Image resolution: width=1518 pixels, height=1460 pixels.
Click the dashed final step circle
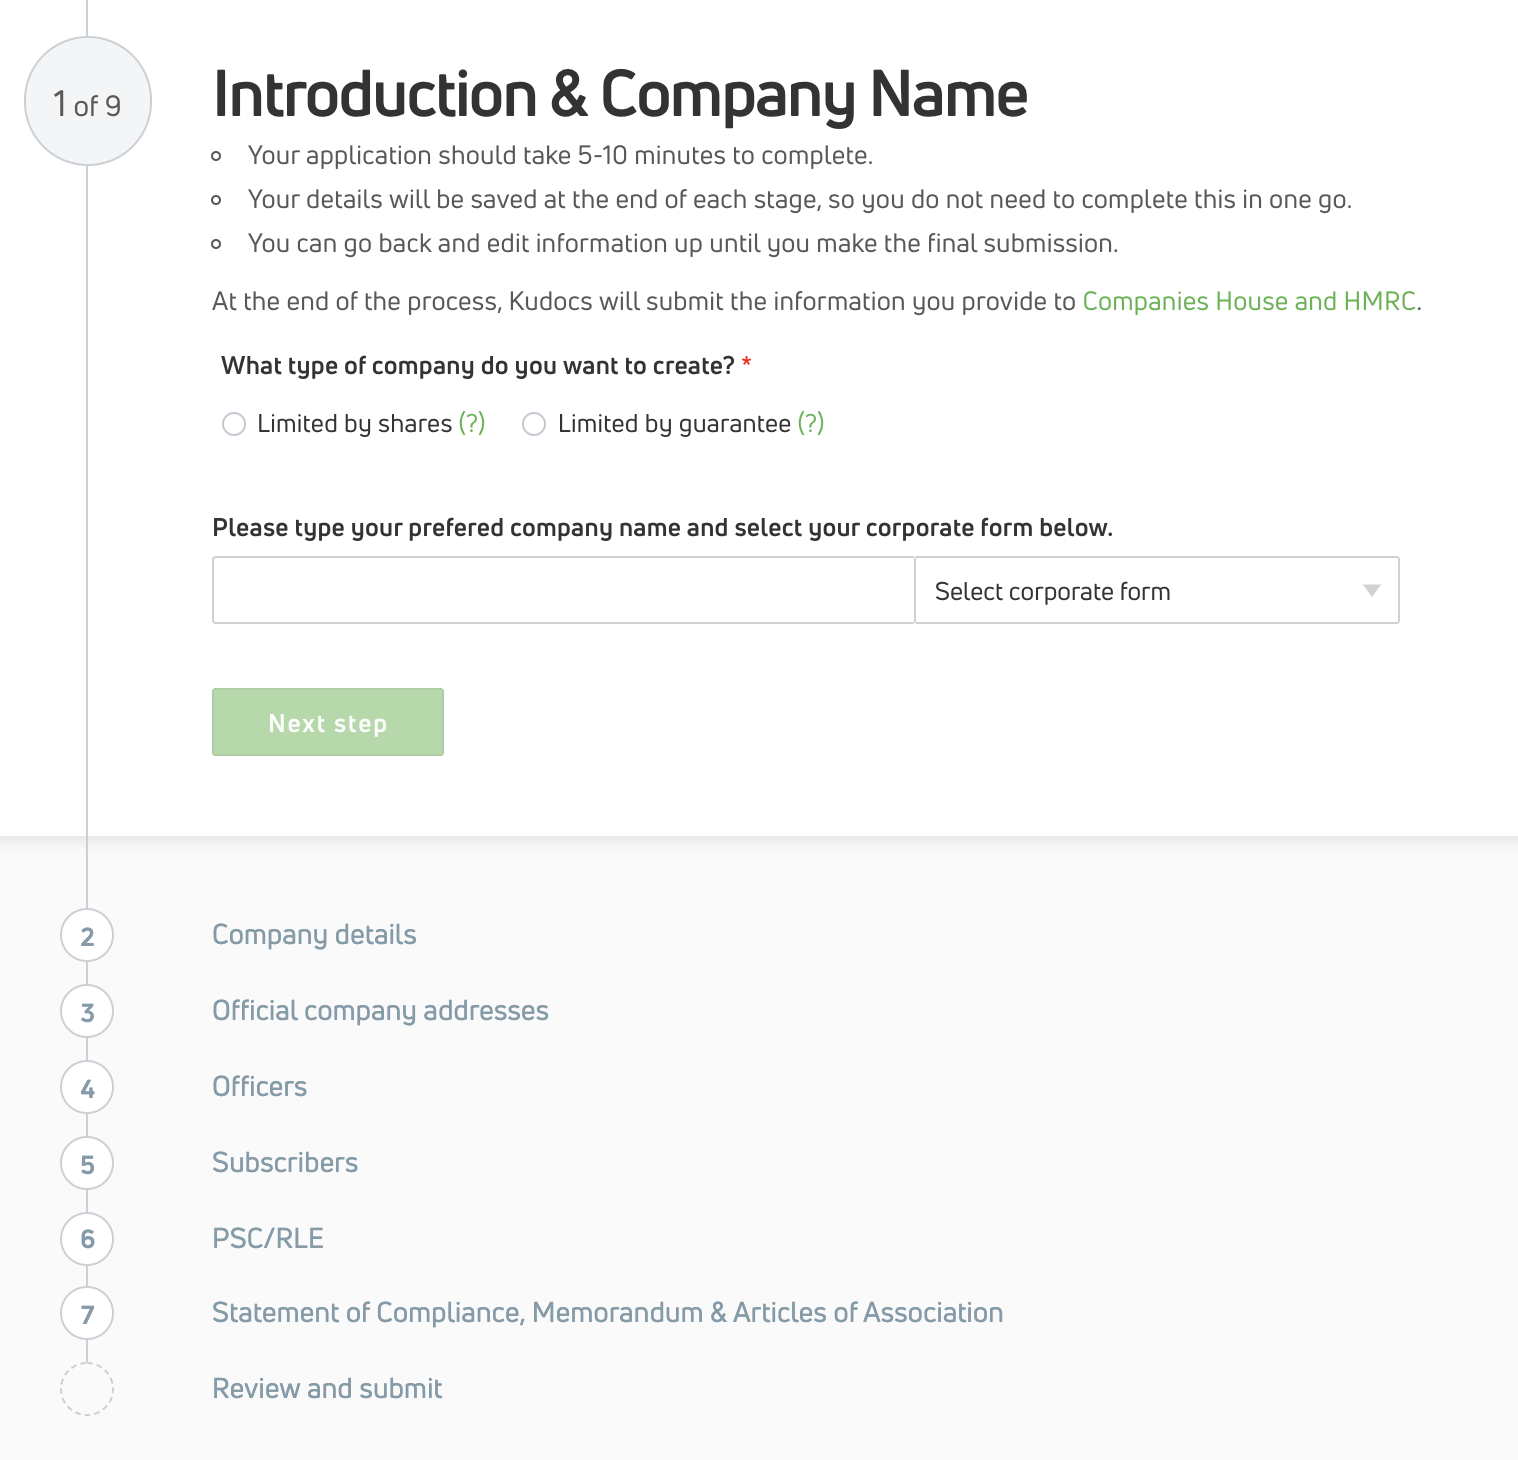[x=87, y=1389]
